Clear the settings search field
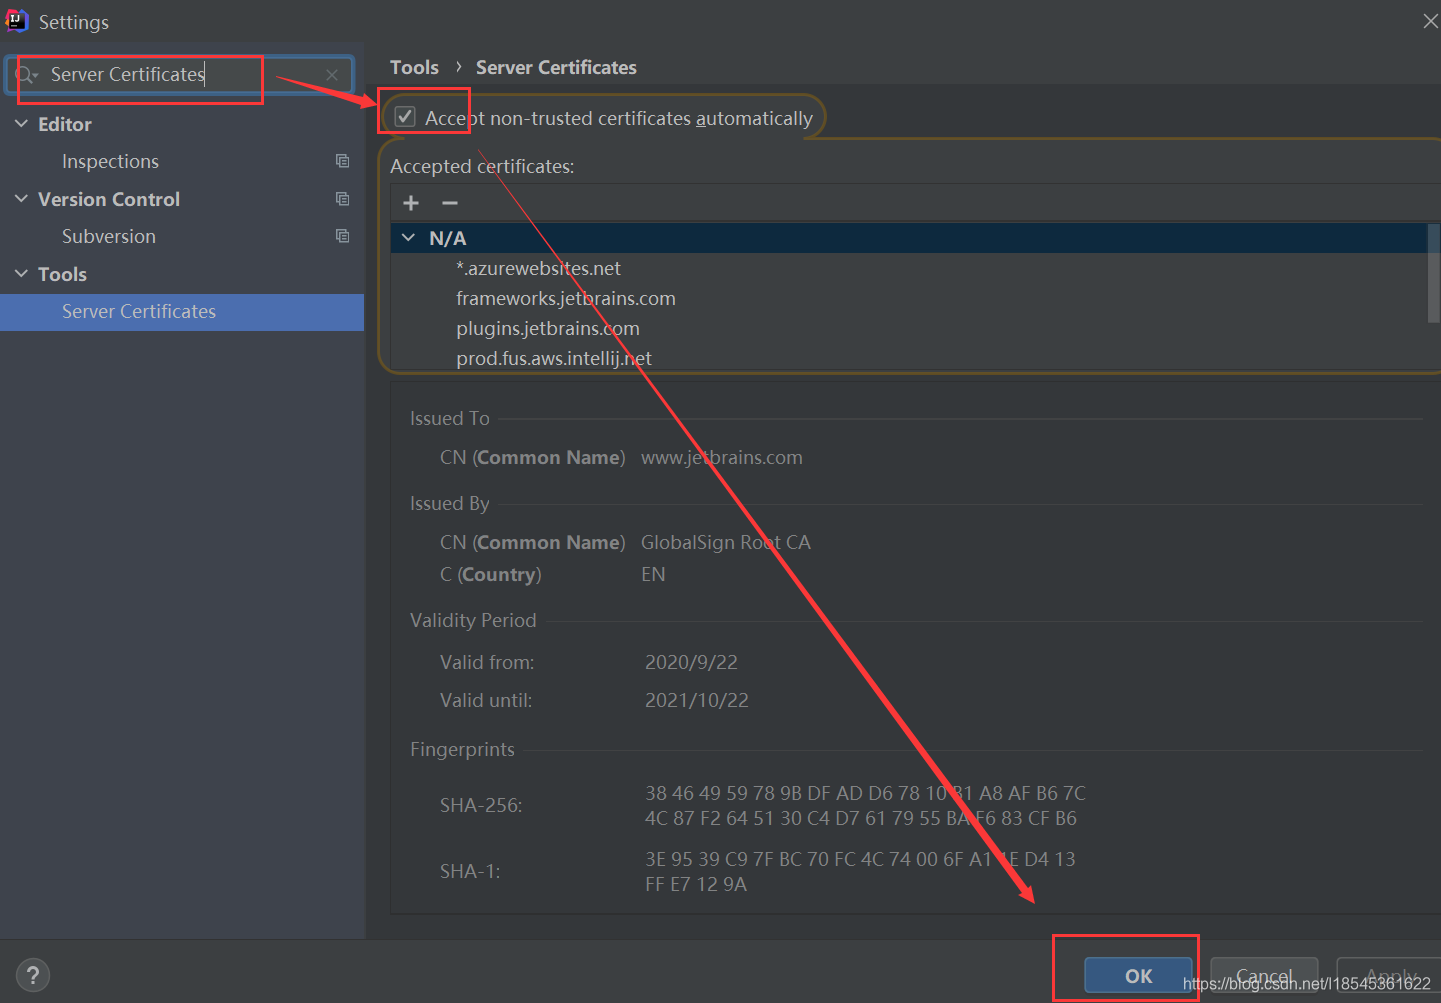Screen dimensions: 1441x1003 [332, 75]
